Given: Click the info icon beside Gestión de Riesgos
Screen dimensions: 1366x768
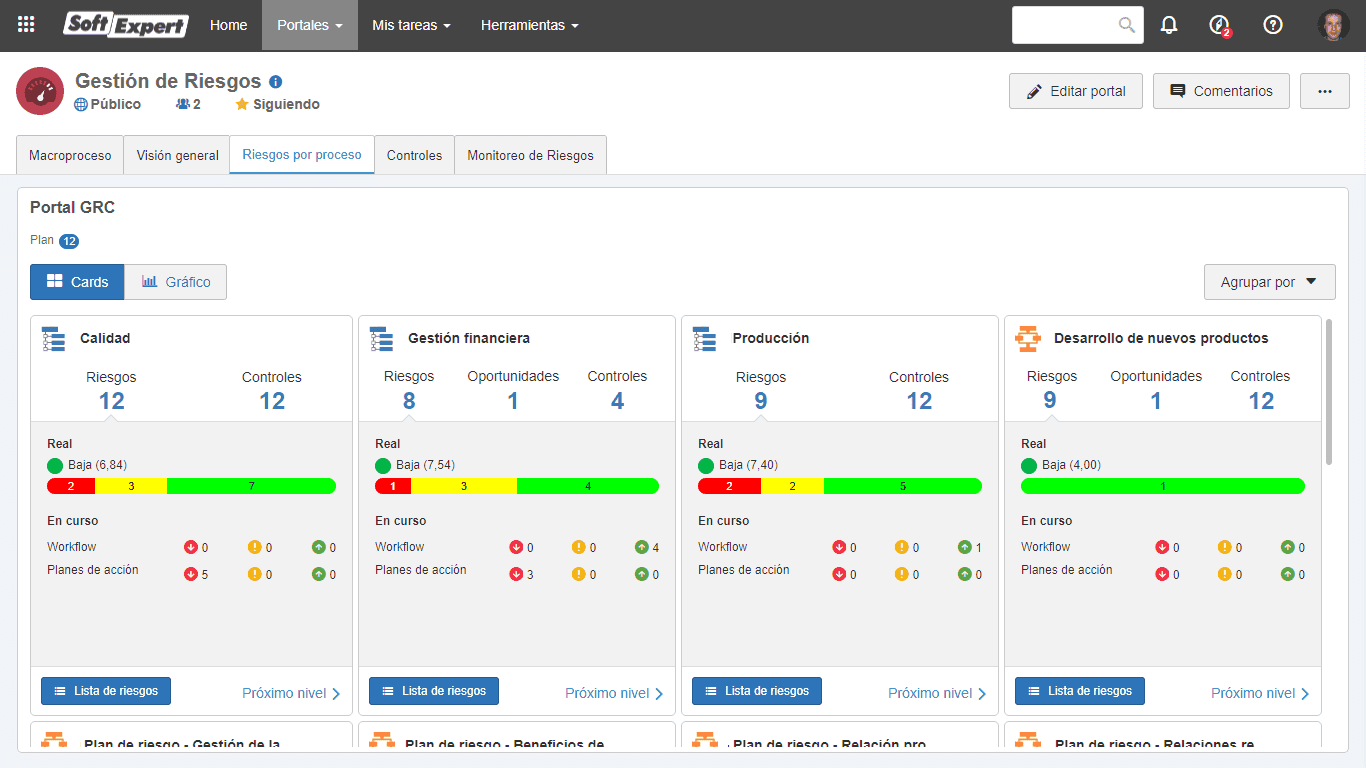Looking at the screenshot, I should [276, 82].
